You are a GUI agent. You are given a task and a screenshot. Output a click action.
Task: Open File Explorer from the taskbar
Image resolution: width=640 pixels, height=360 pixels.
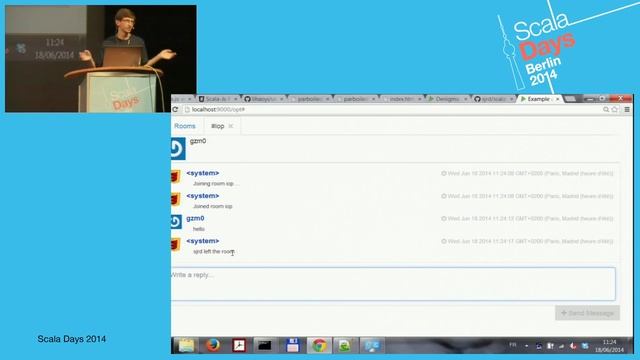pos(186,345)
